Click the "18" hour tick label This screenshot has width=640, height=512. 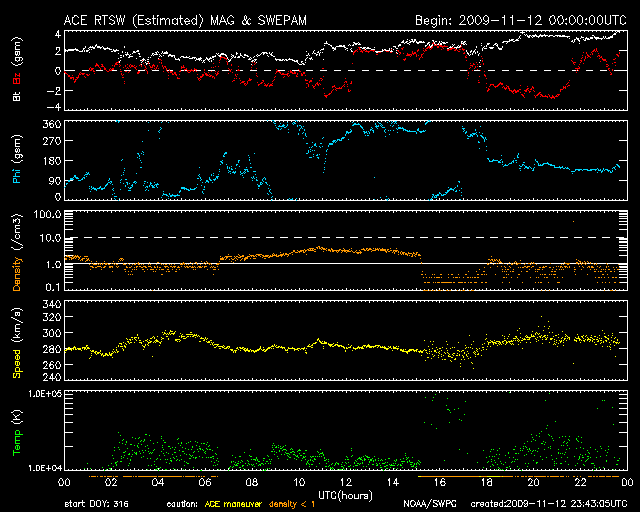487,483
